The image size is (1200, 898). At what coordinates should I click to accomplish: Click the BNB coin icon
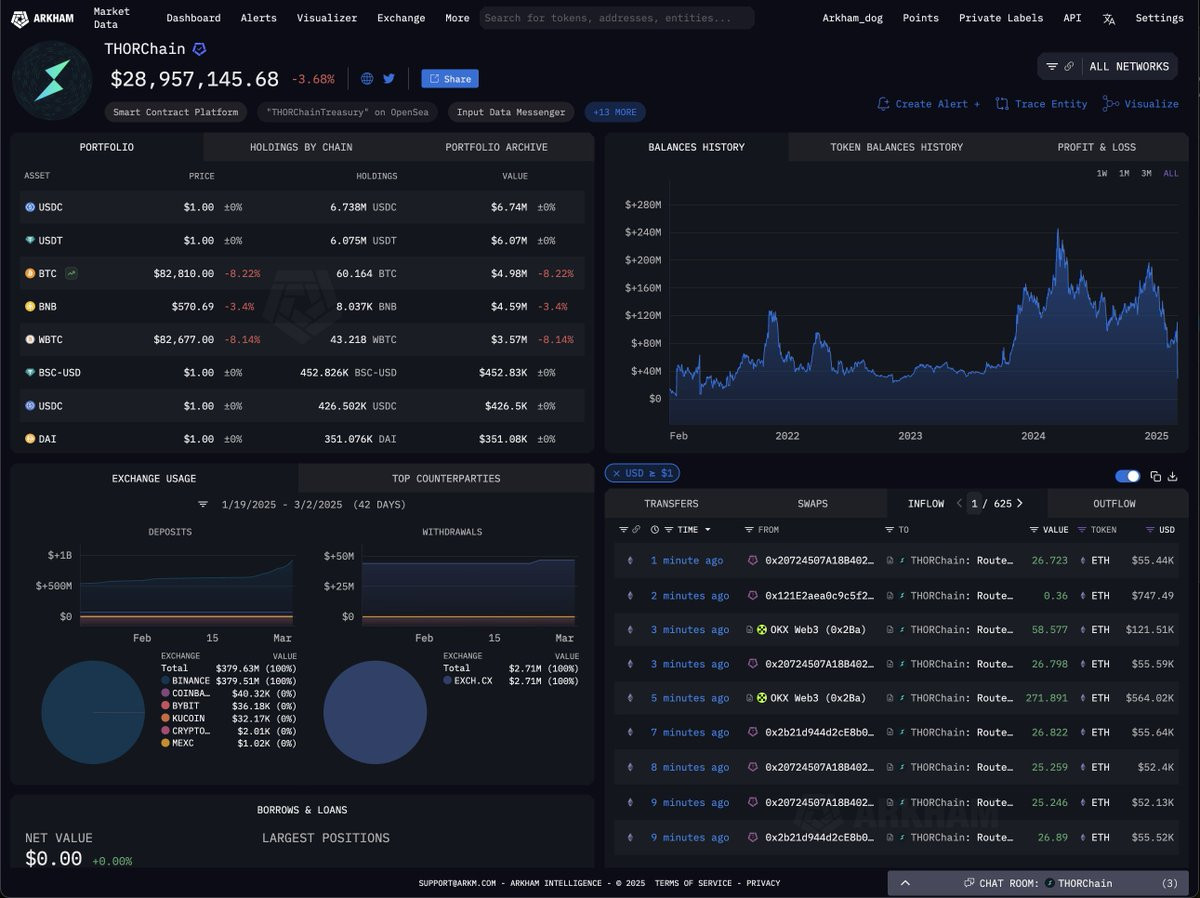pos(30,306)
